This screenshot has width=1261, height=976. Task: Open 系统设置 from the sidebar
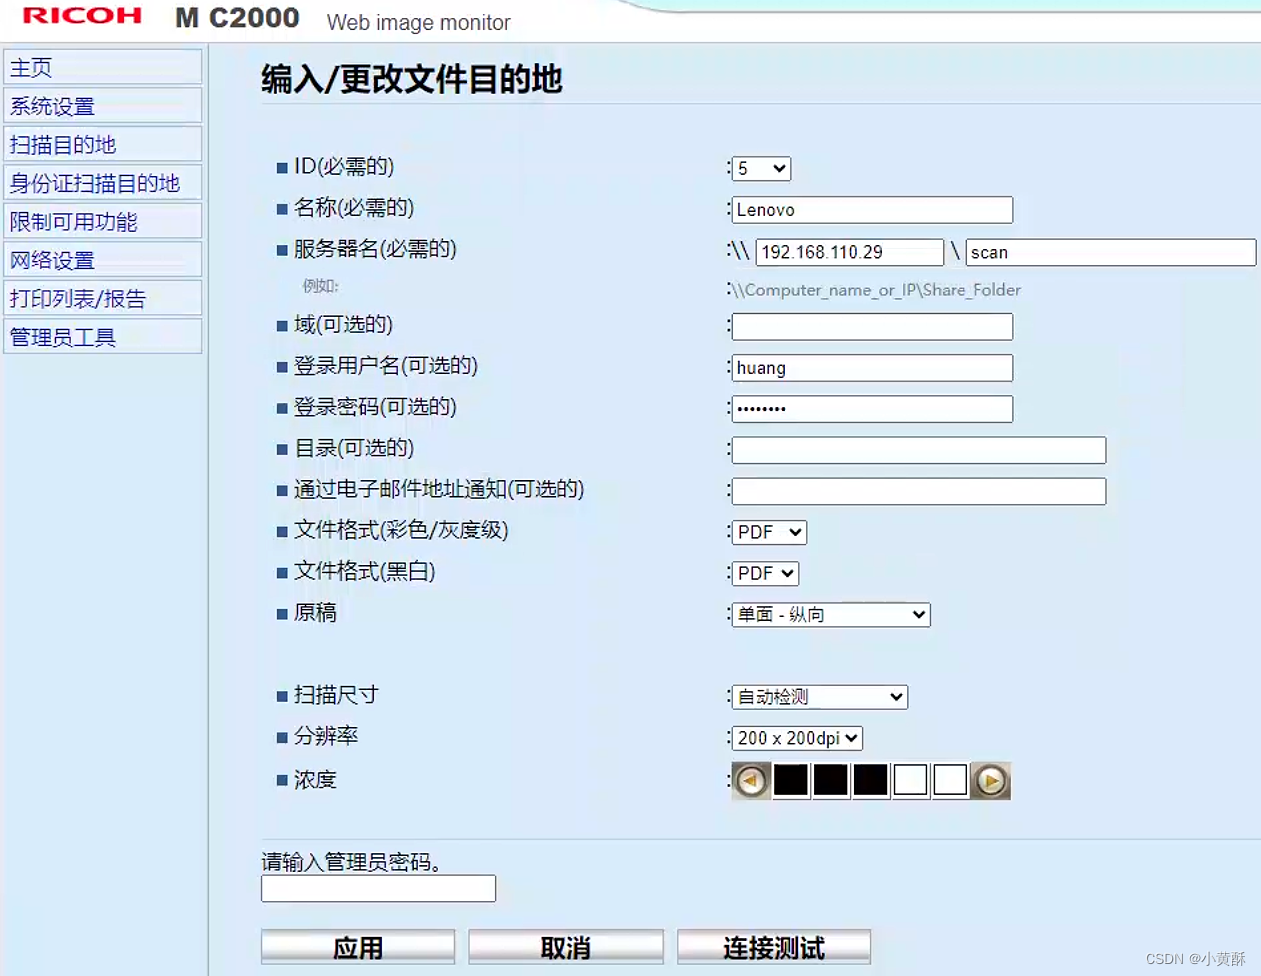point(103,105)
